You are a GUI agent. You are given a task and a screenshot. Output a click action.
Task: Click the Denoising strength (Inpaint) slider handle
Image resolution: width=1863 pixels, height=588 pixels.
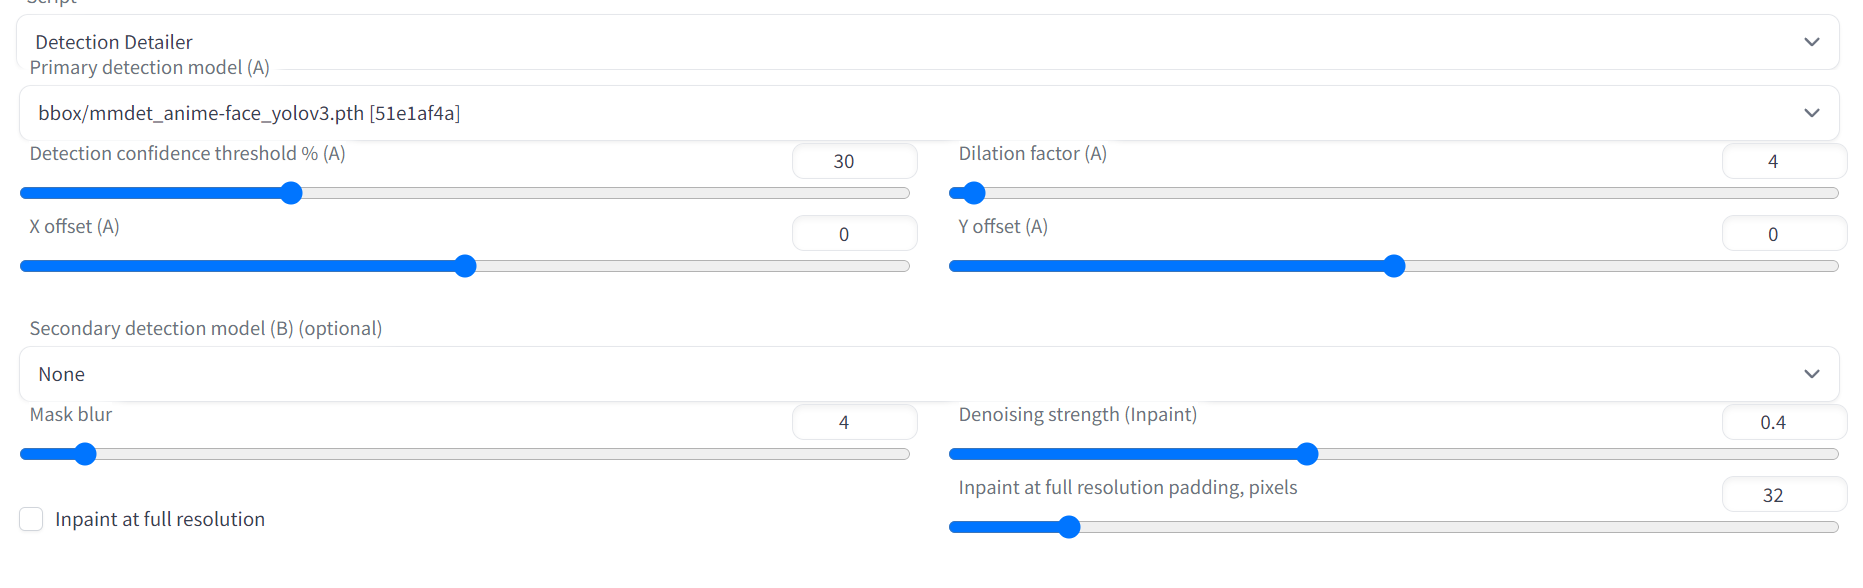(x=1307, y=454)
